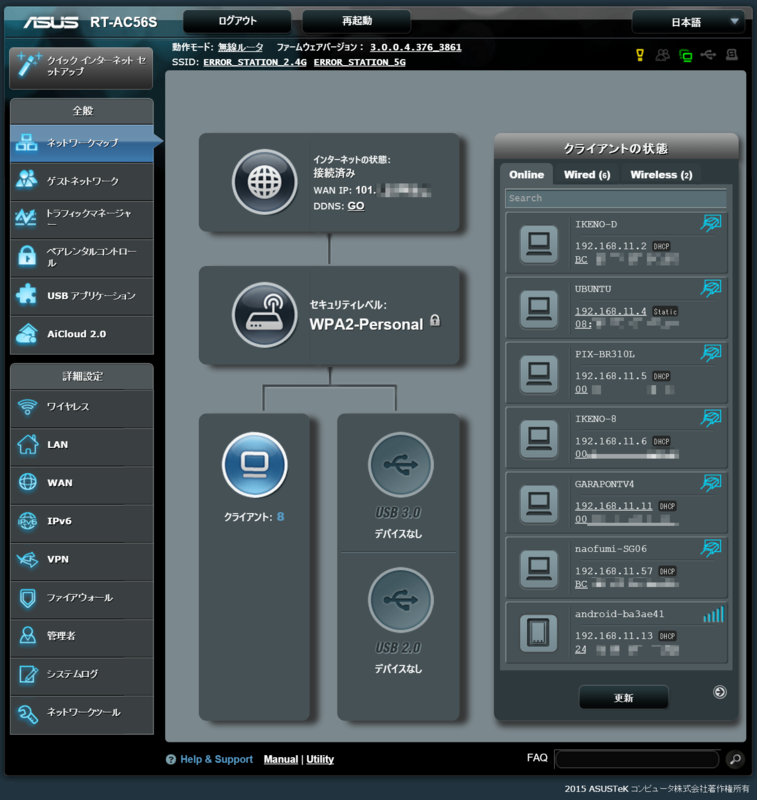Open the Utility link
757x800 pixels.
[320, 759]
